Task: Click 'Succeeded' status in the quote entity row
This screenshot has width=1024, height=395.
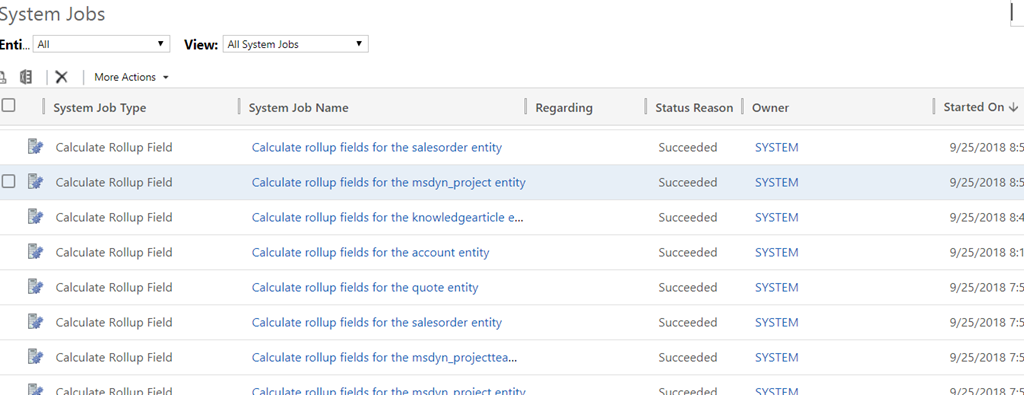Action: (688, 287)
